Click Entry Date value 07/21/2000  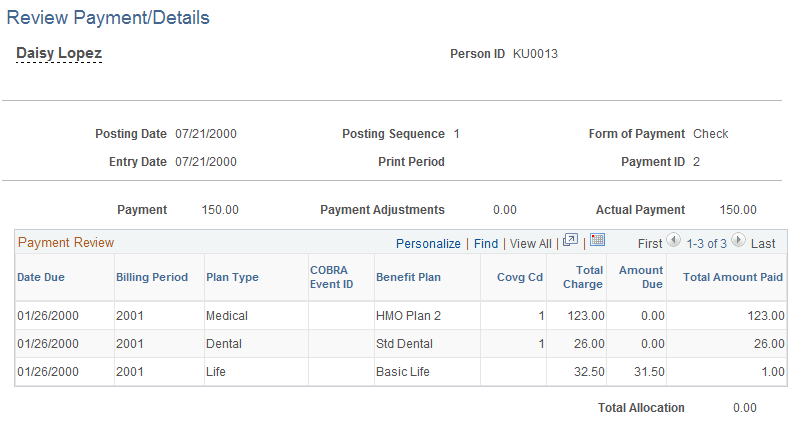click(x=206, y=162)
